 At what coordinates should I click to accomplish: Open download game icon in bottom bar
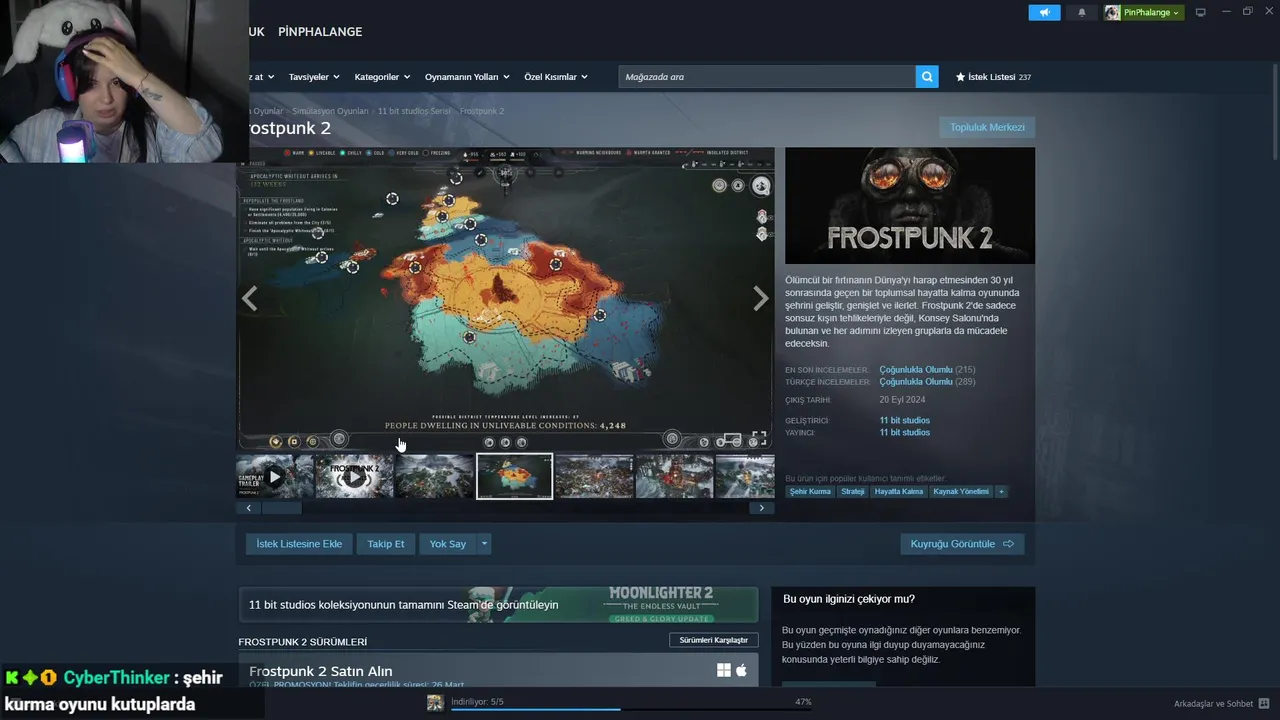pos(435,703)
